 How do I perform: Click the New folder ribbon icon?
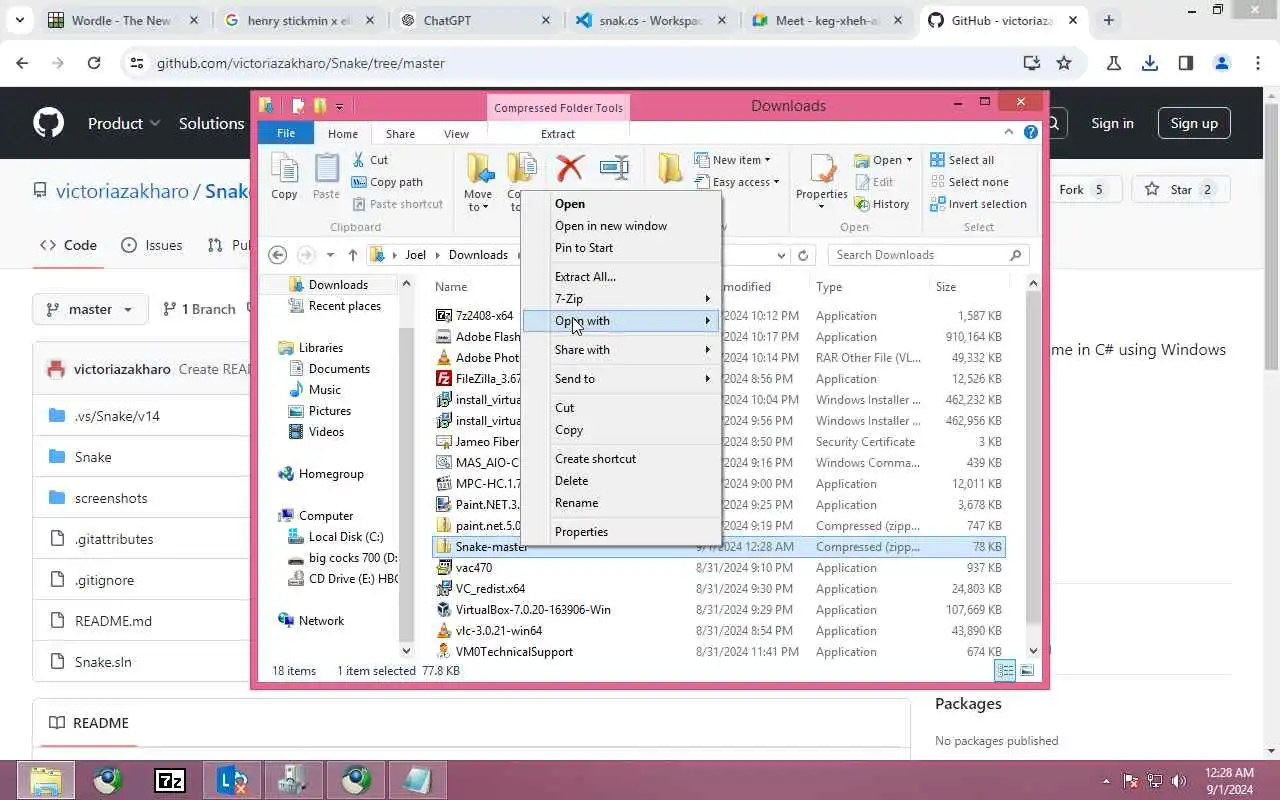point(670,168)
